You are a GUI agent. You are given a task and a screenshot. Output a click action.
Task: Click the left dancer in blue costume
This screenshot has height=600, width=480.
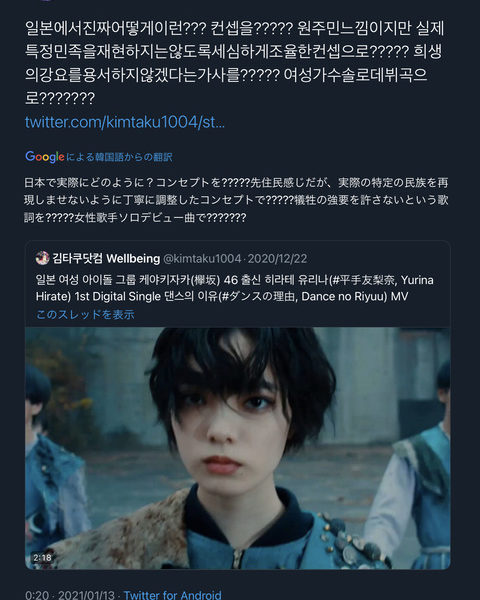coord(52,467)
